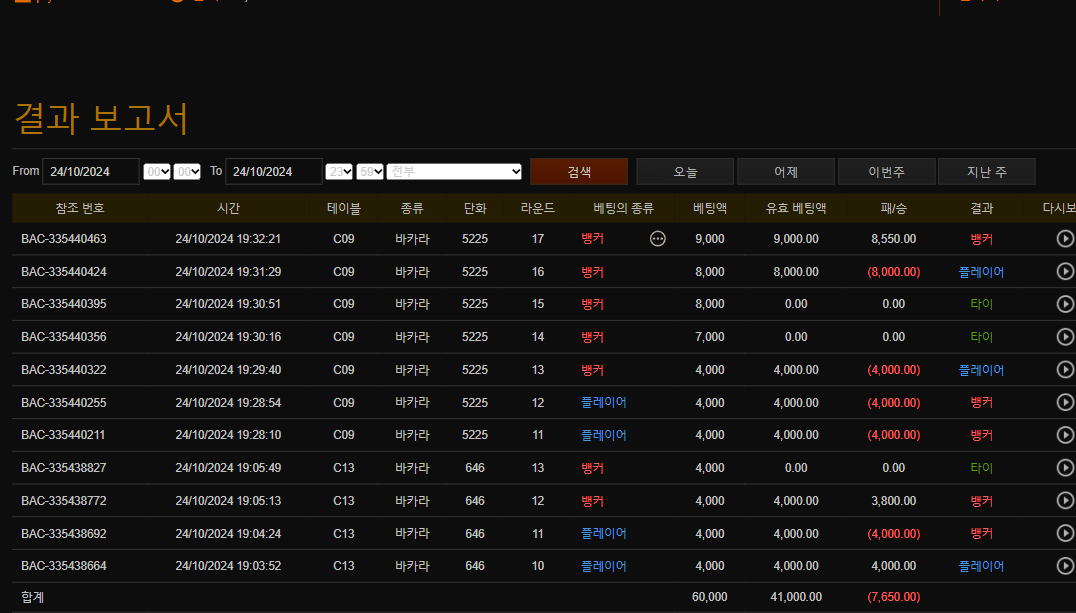
Task: Click the From date input field
Action: [91, 172]
